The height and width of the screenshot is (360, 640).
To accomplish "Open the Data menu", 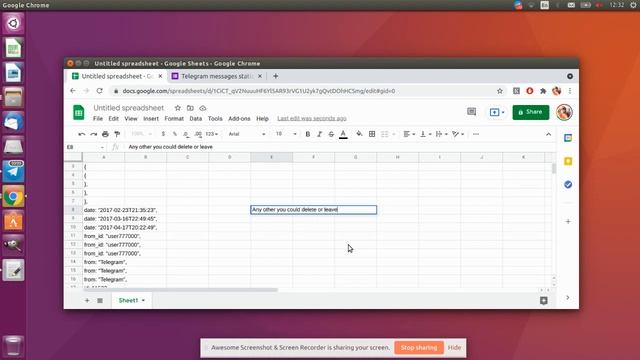I will [196, 118].
